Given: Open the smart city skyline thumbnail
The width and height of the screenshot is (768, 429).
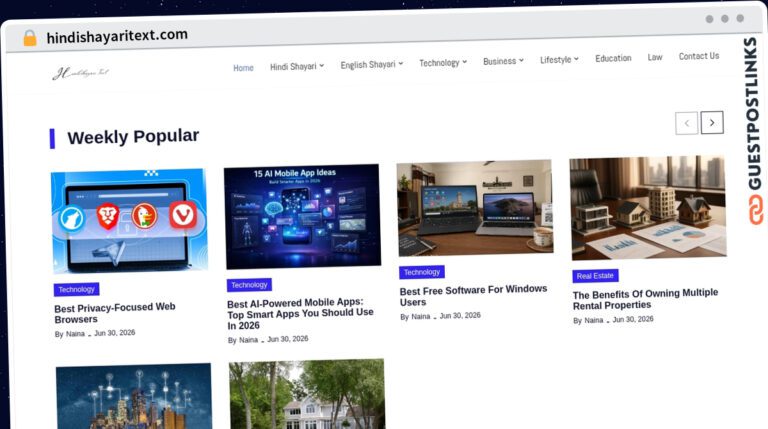Looking at the screenshot, I should click(134, 396).
